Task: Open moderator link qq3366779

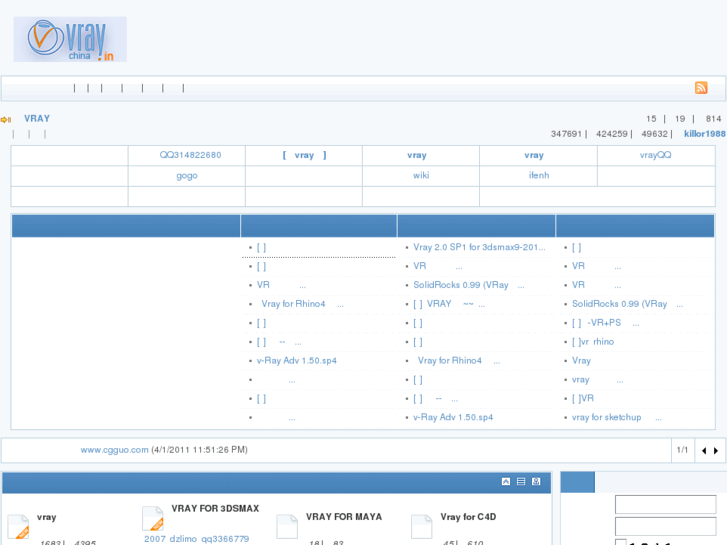Action: 225,539
